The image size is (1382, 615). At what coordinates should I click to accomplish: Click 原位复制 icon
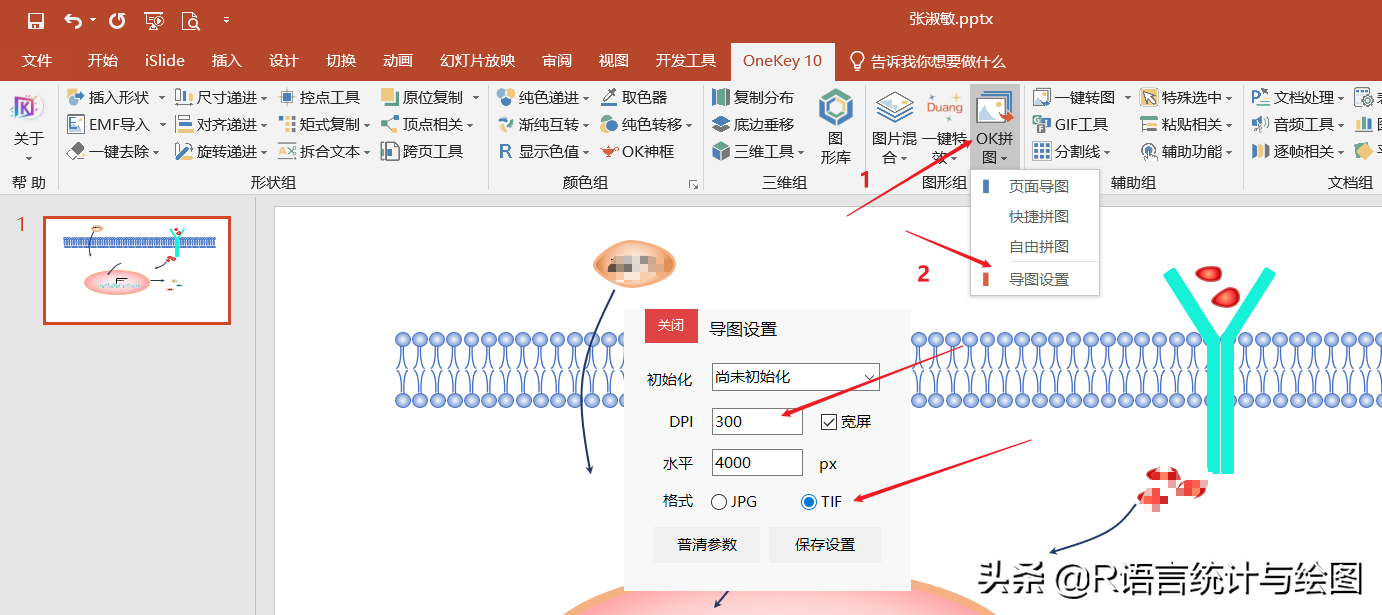390,98
